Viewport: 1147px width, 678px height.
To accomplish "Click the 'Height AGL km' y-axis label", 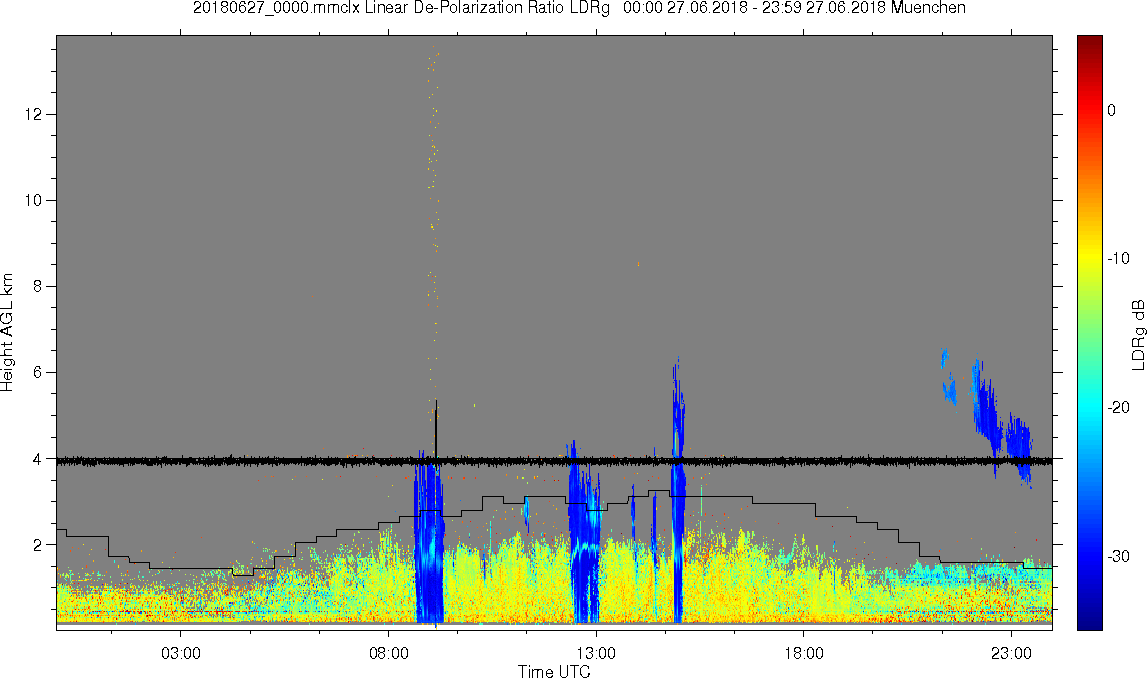I will [x=7, y=333].
